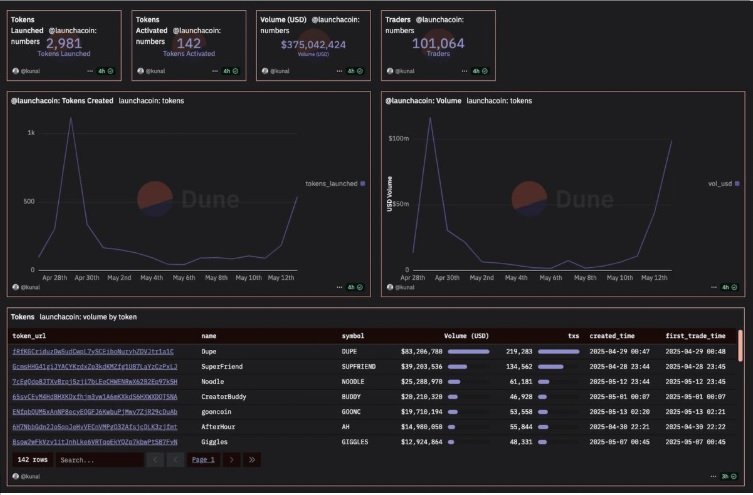Click the $375,042,424 volume value
The height and width of the screenshot is (495, 753).
click(x=313, y=45)
